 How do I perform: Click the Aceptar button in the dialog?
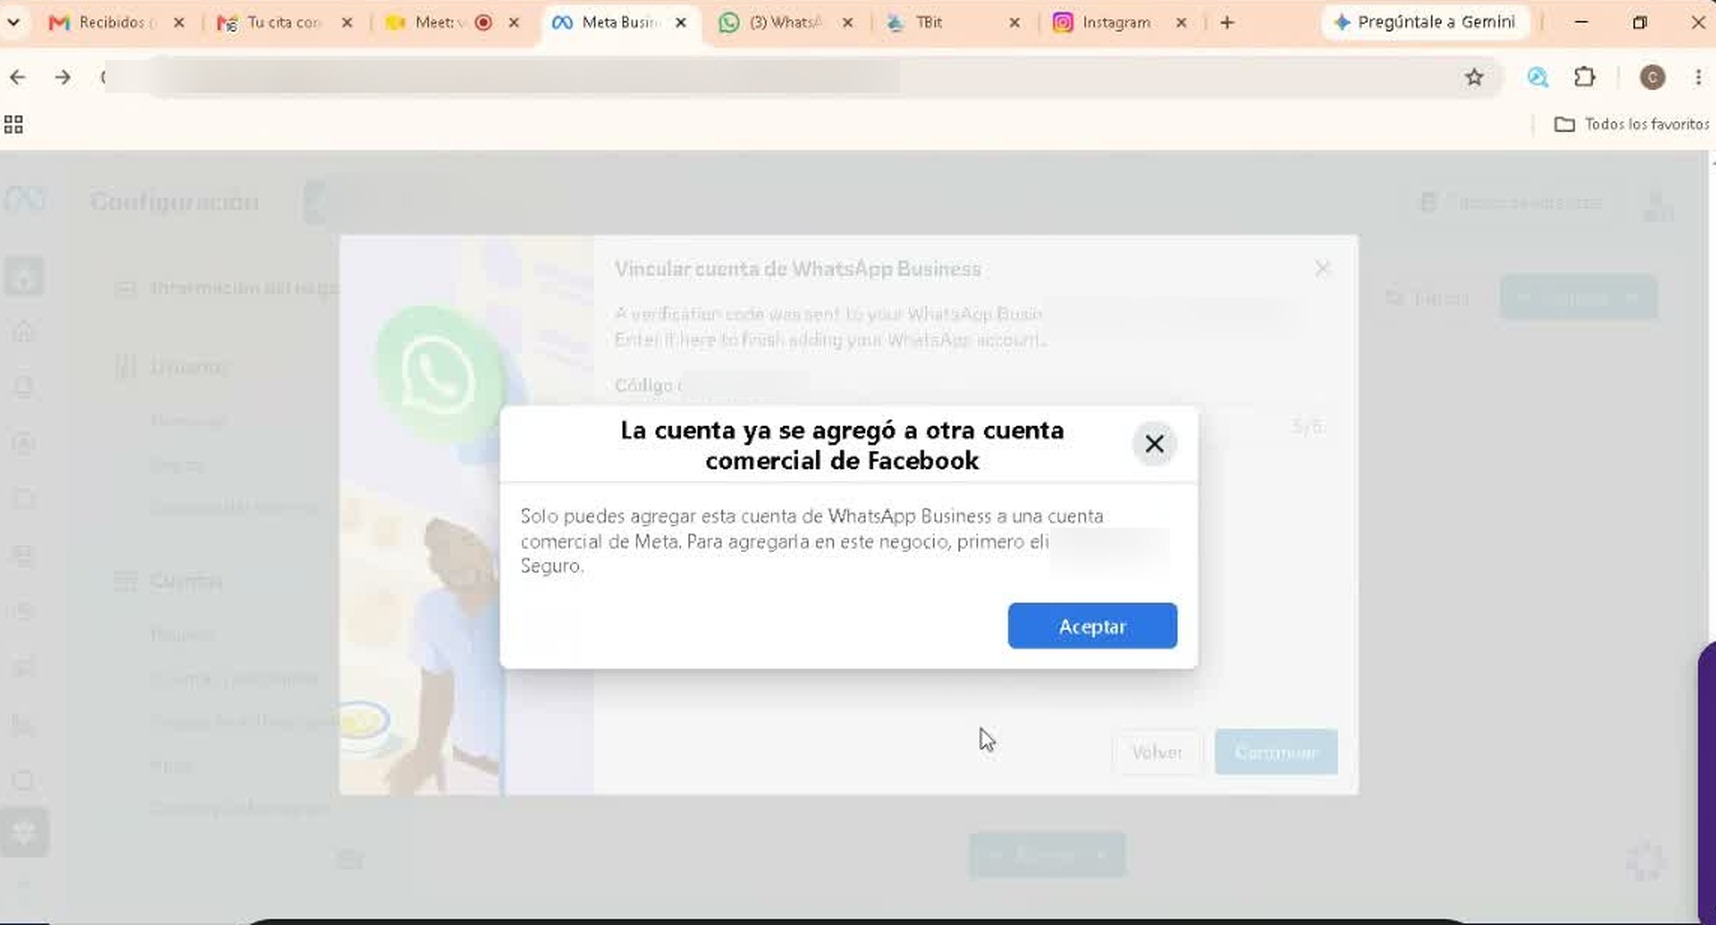click(1092, 626)
